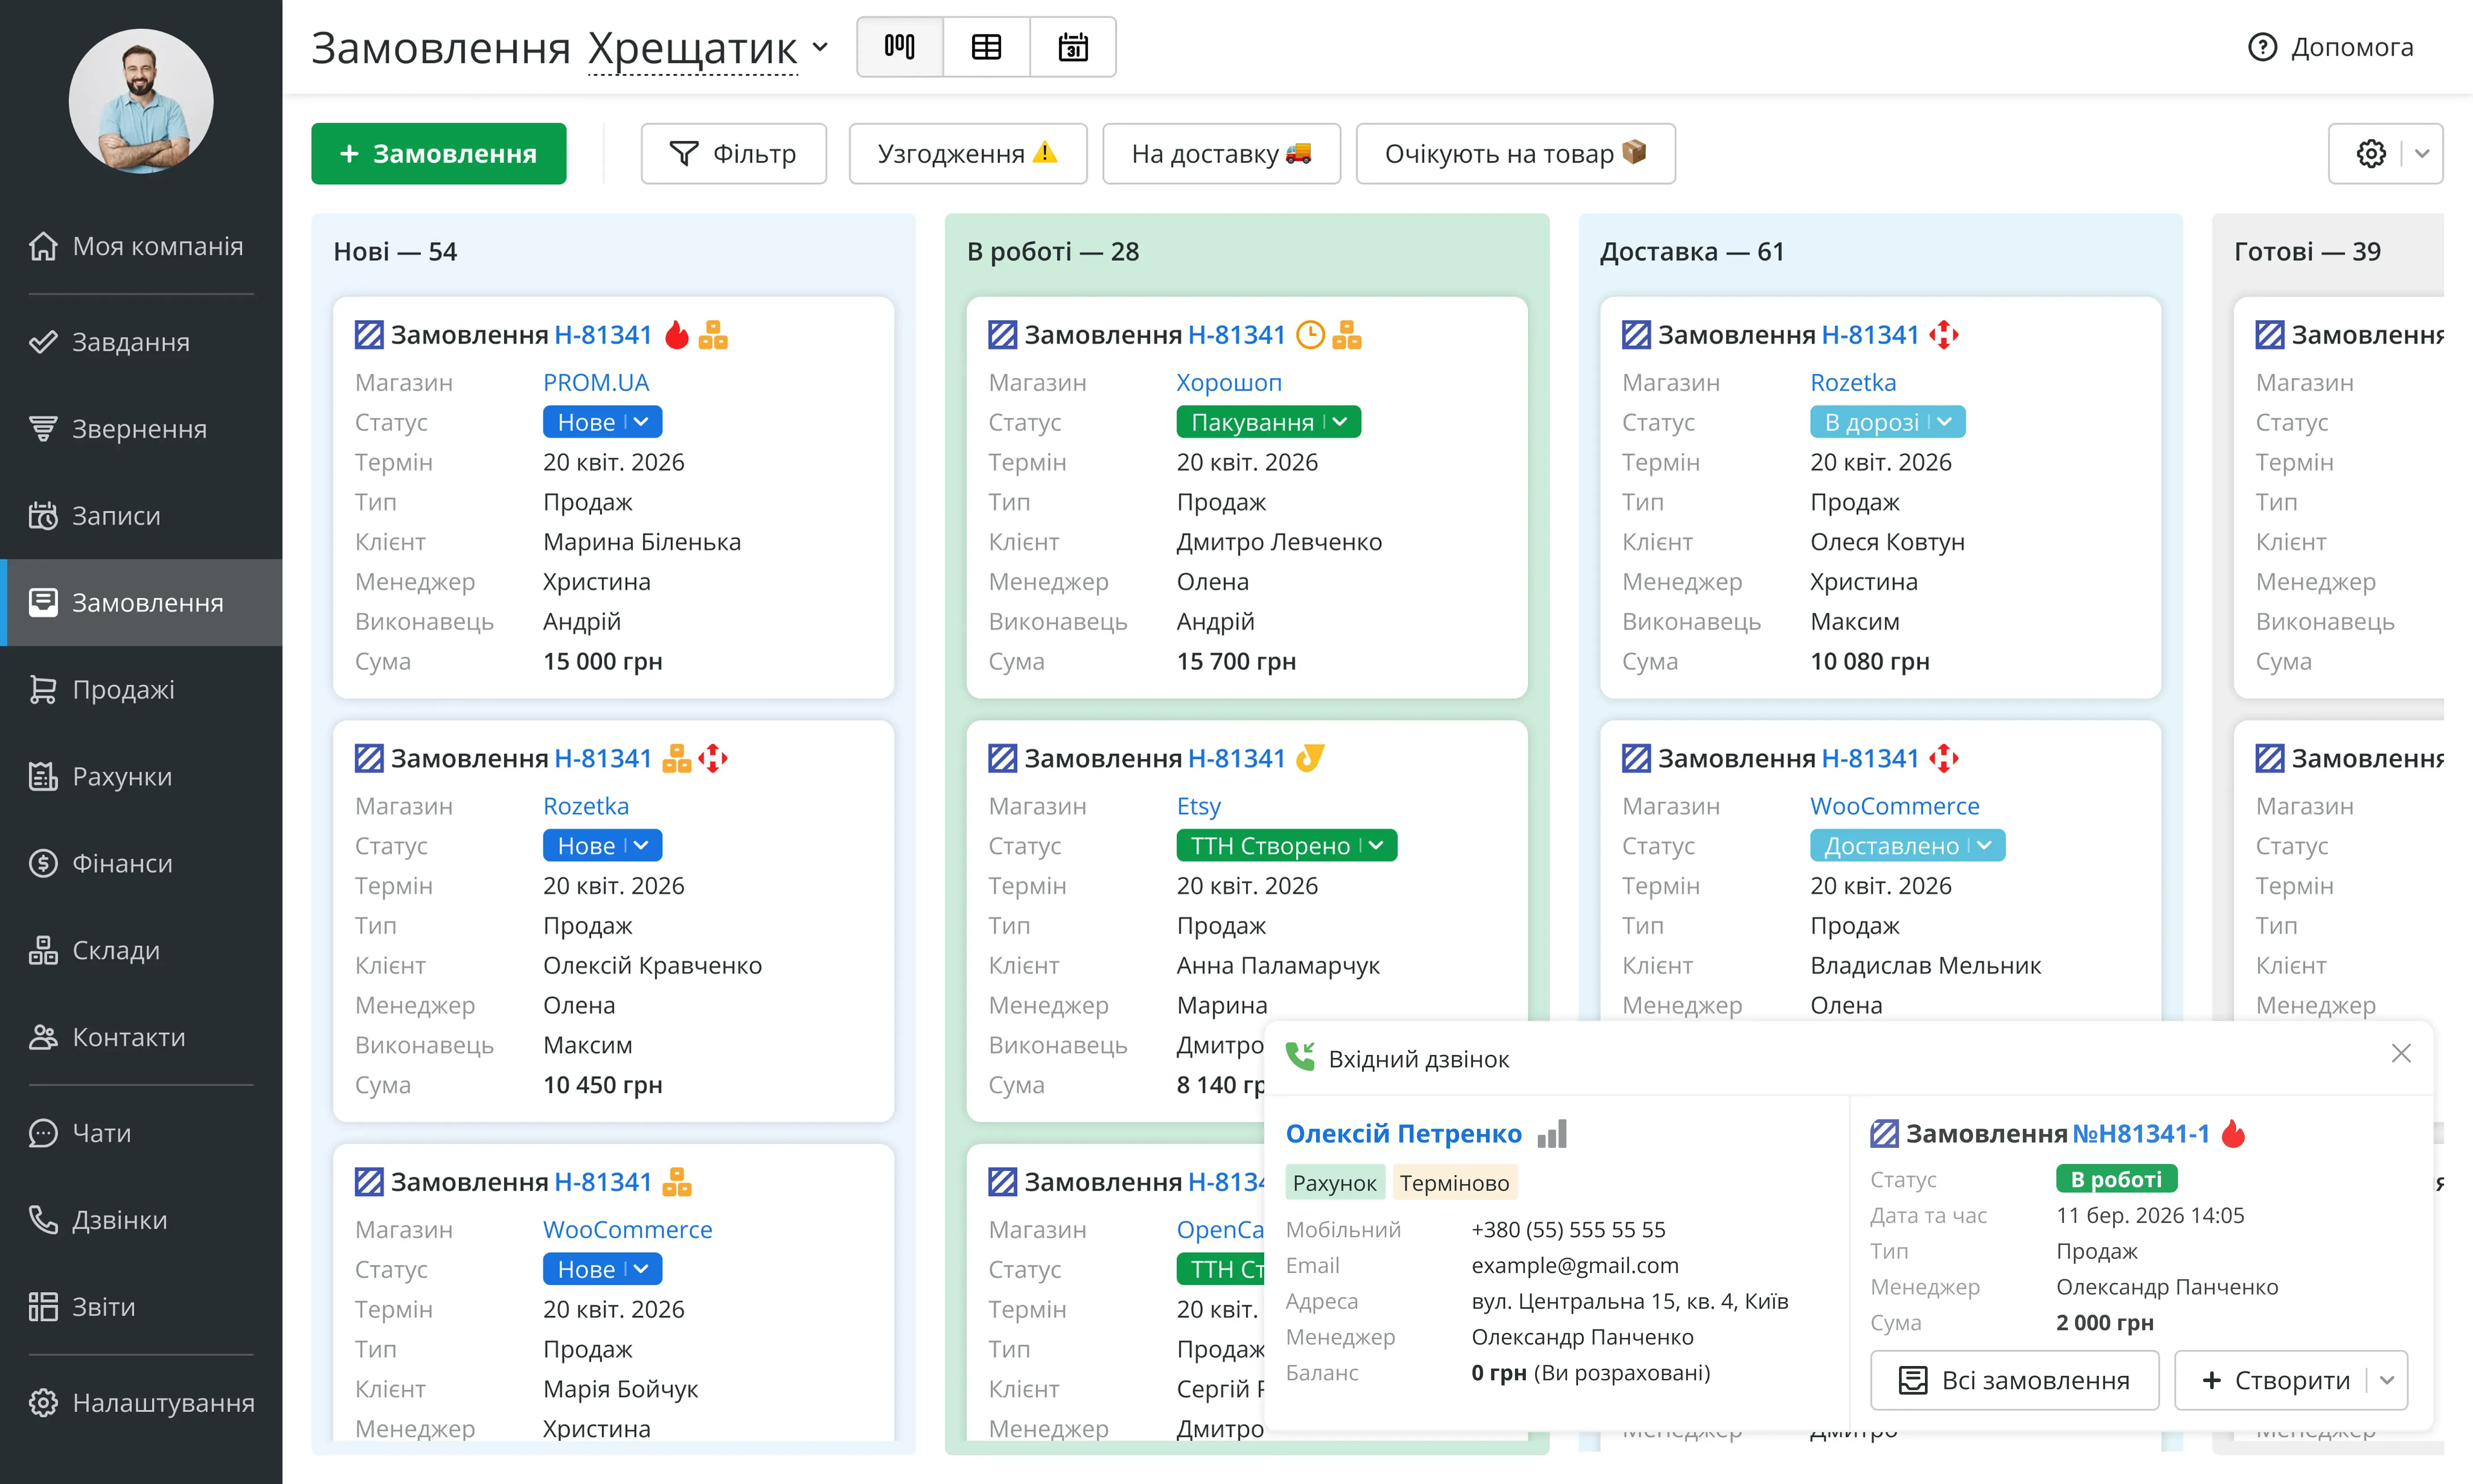Open order H-81341 for Дмитро Левченко
Viewport: 2473px width, 1484px height.
coord(1236,334)
